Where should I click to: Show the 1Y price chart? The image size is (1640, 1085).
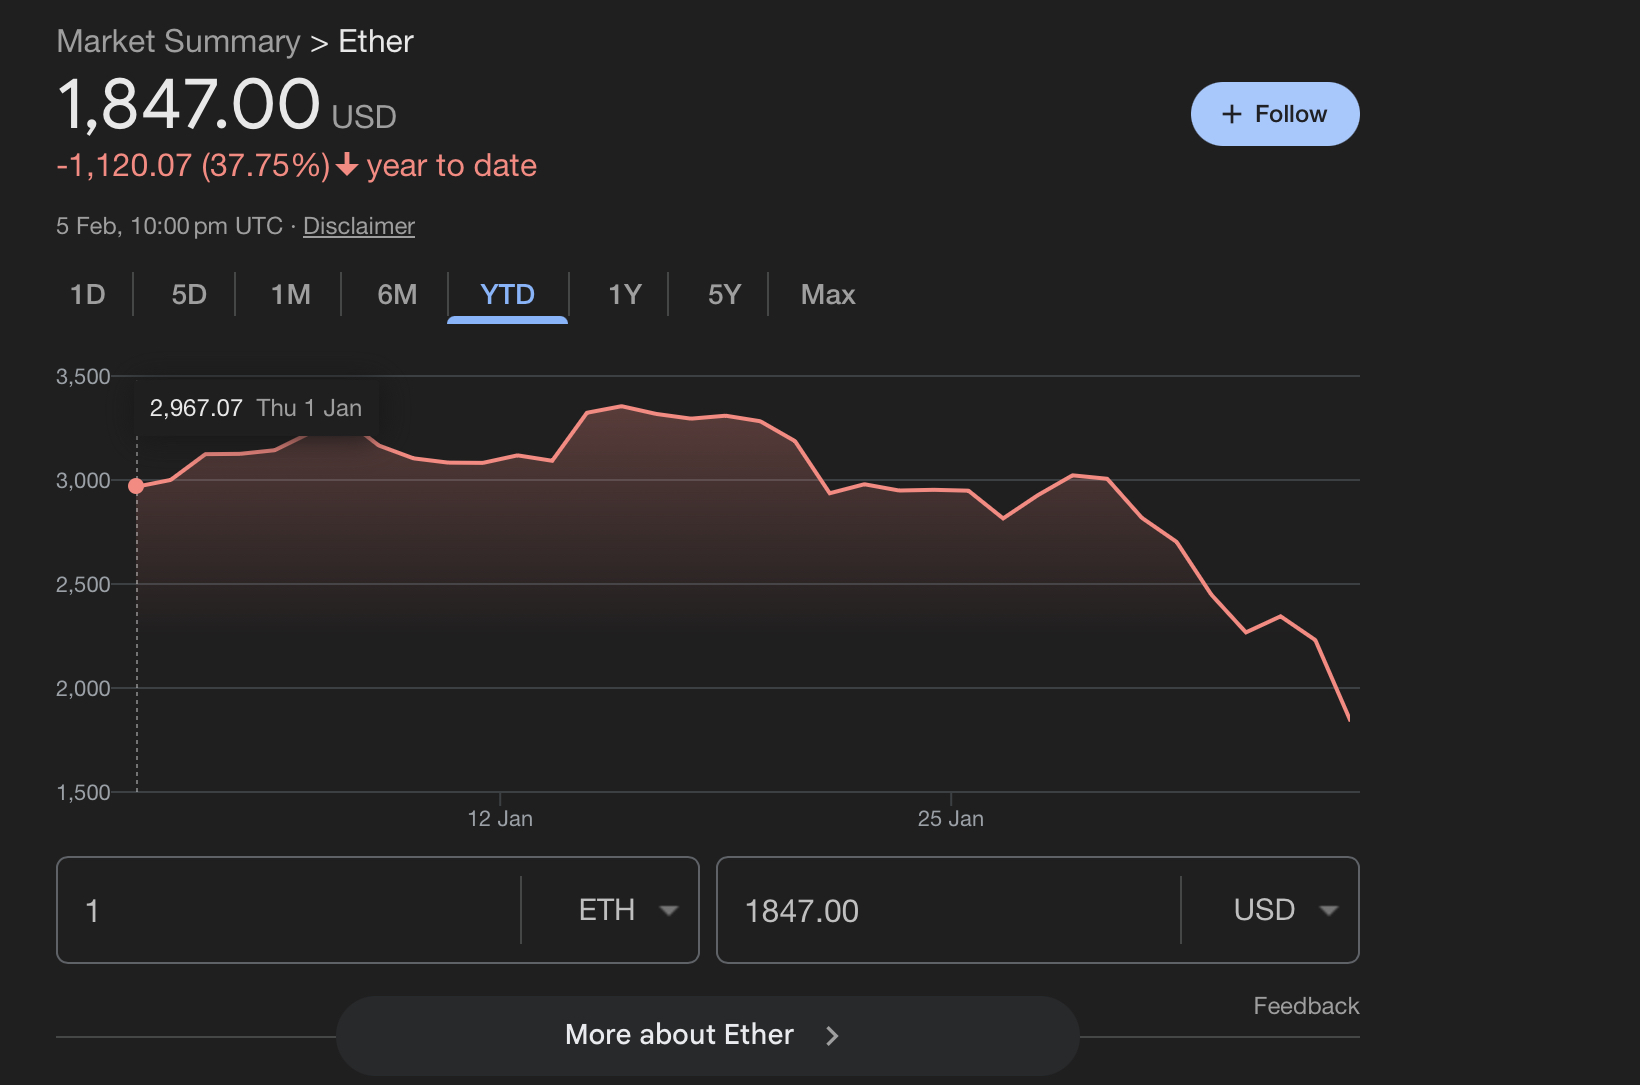tap(625, 295)
